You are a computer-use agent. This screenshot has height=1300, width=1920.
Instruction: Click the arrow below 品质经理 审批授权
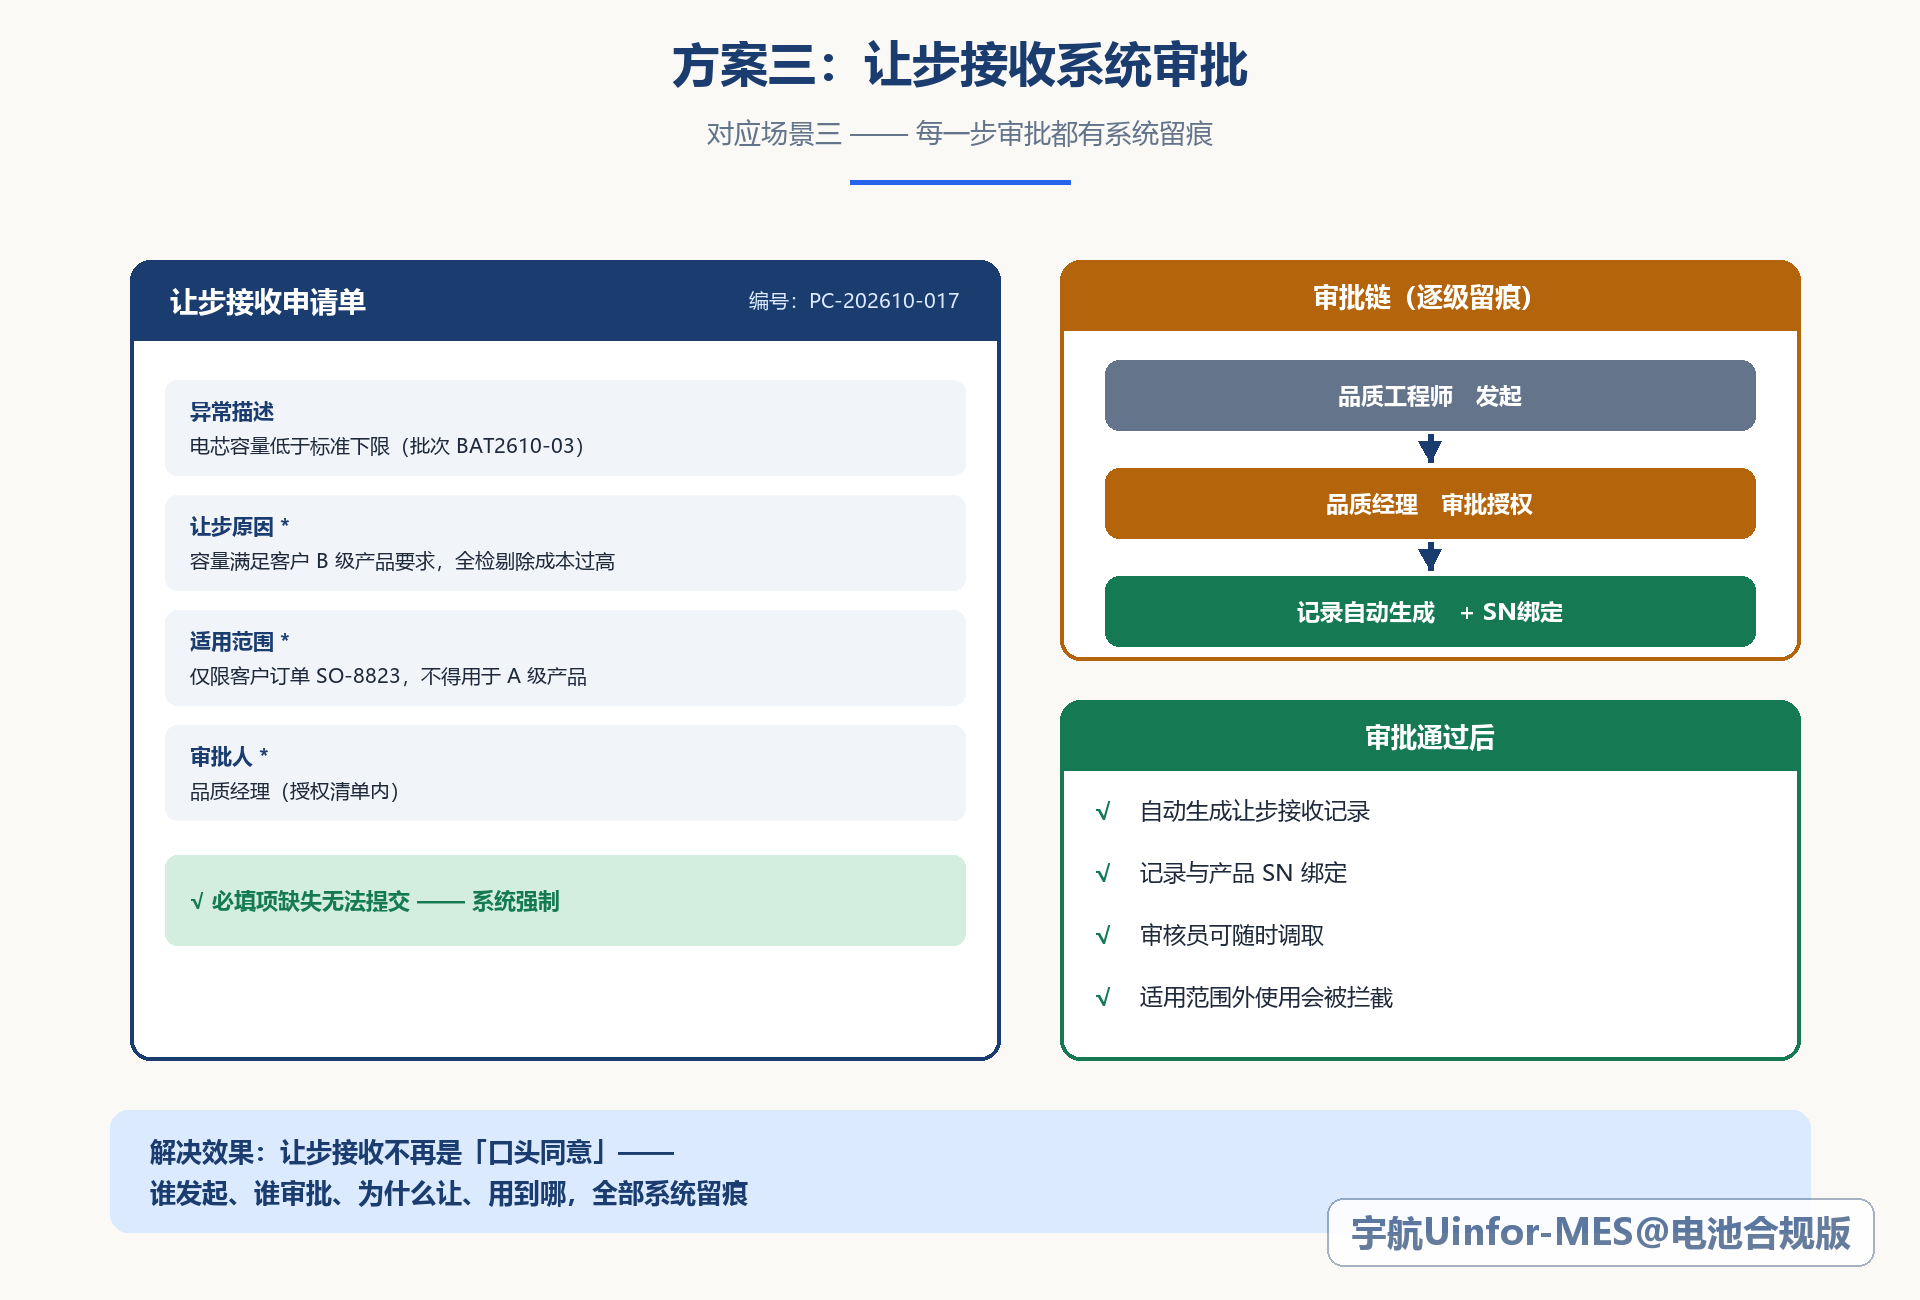tap(1430, 557)
